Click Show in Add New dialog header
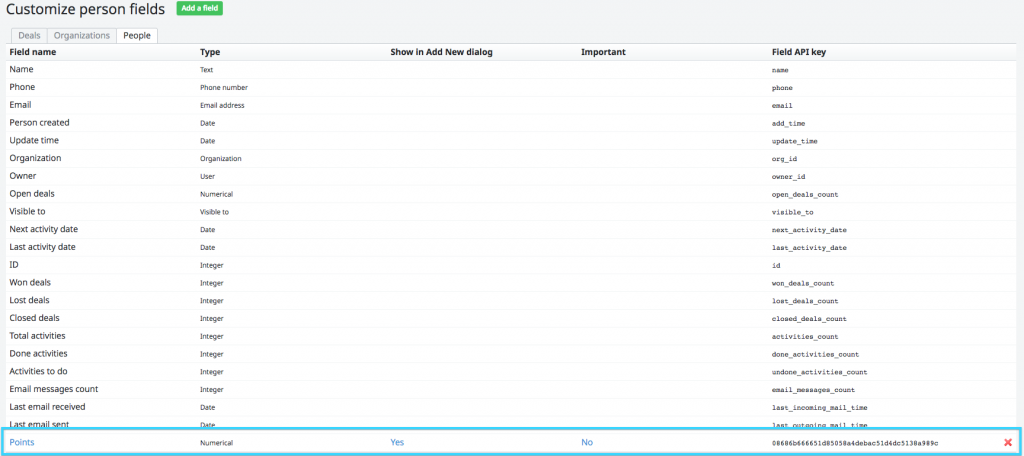This screenshot has width=1024, height=456. click(x=441, y=51)
